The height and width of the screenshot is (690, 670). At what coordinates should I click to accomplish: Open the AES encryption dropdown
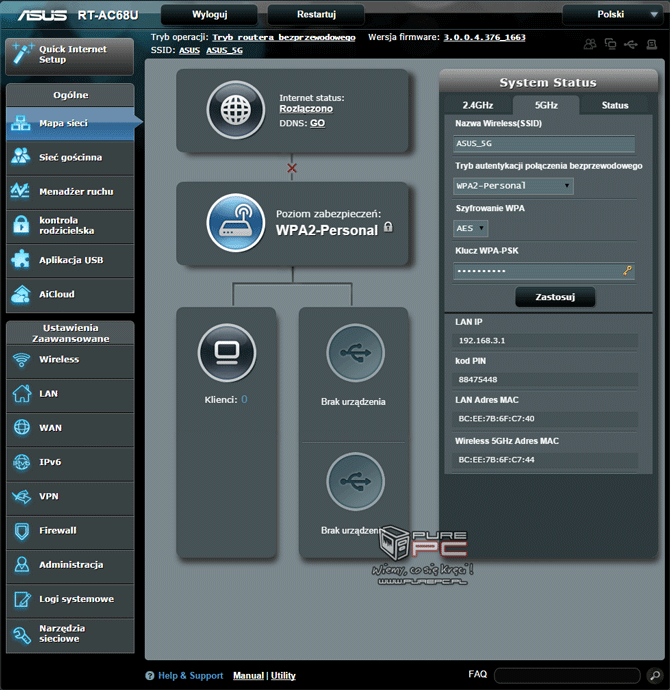470,228
